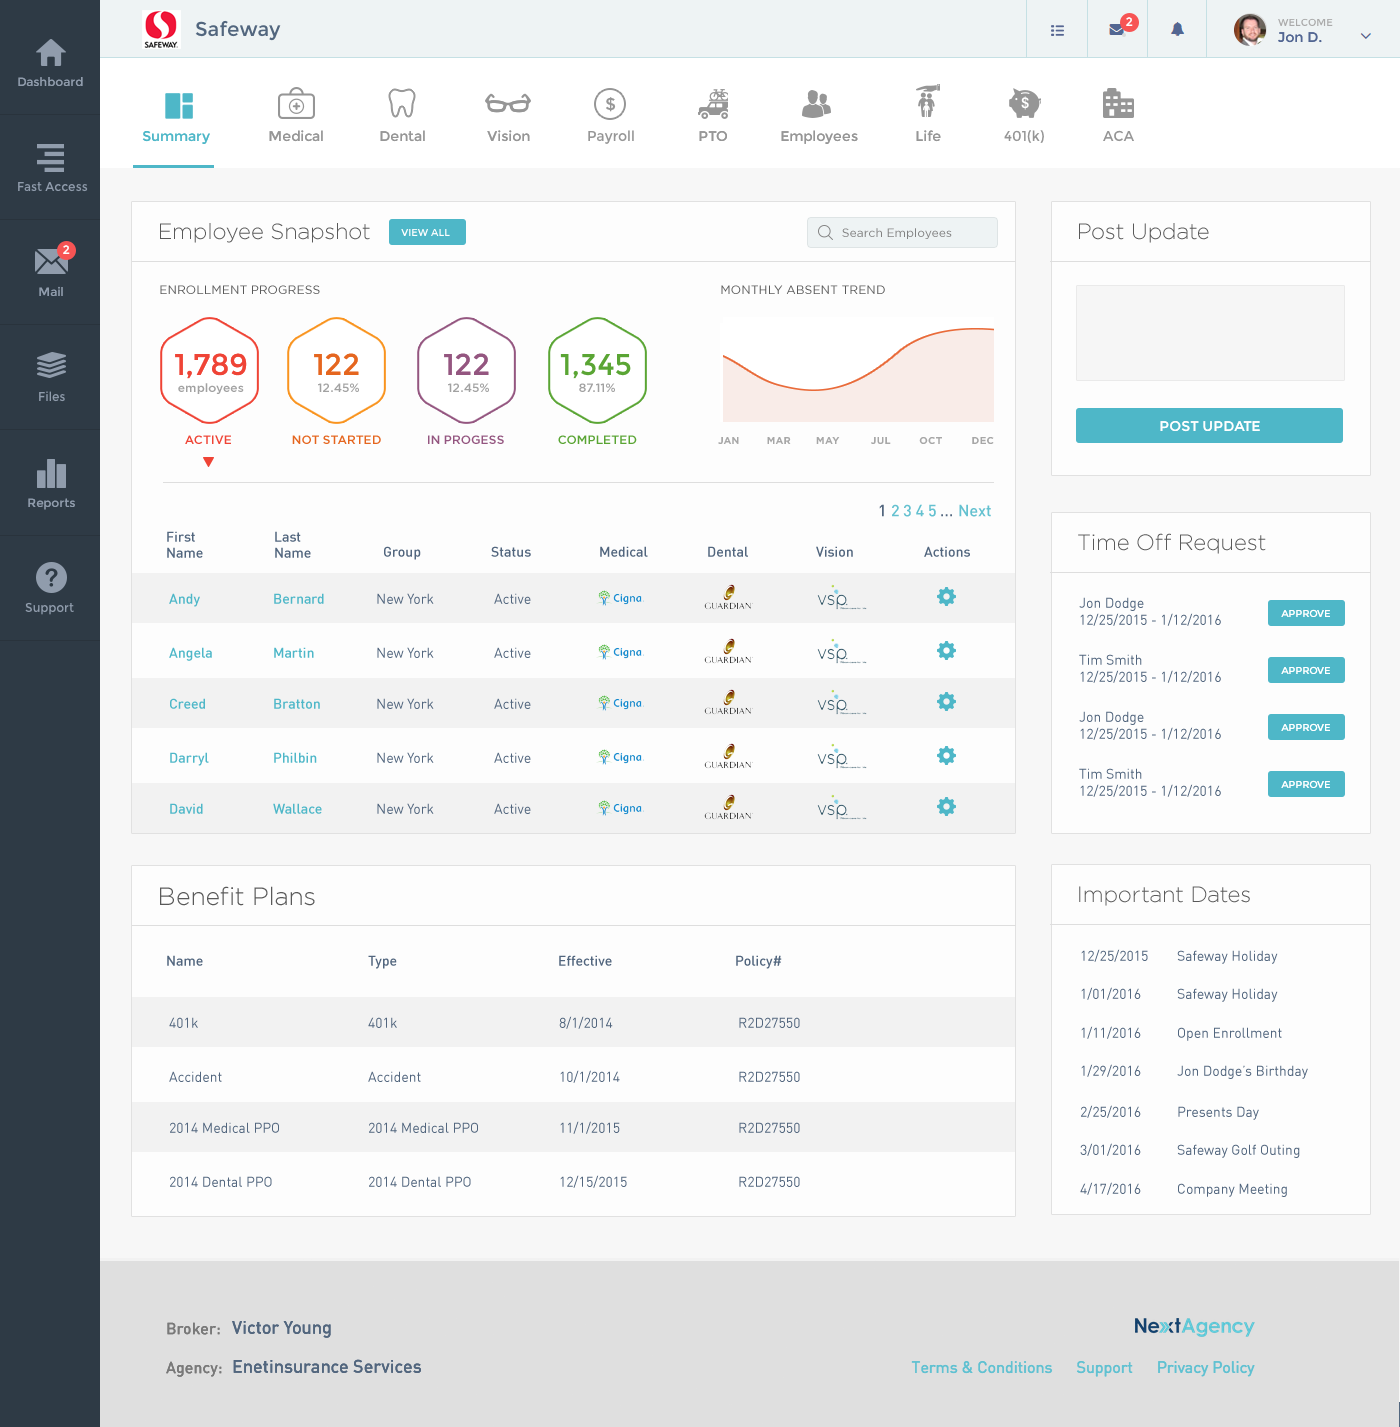Click the NextAgency logo in footer
Screen dimensions: 1400x1427
(x=1194, y=1326)
